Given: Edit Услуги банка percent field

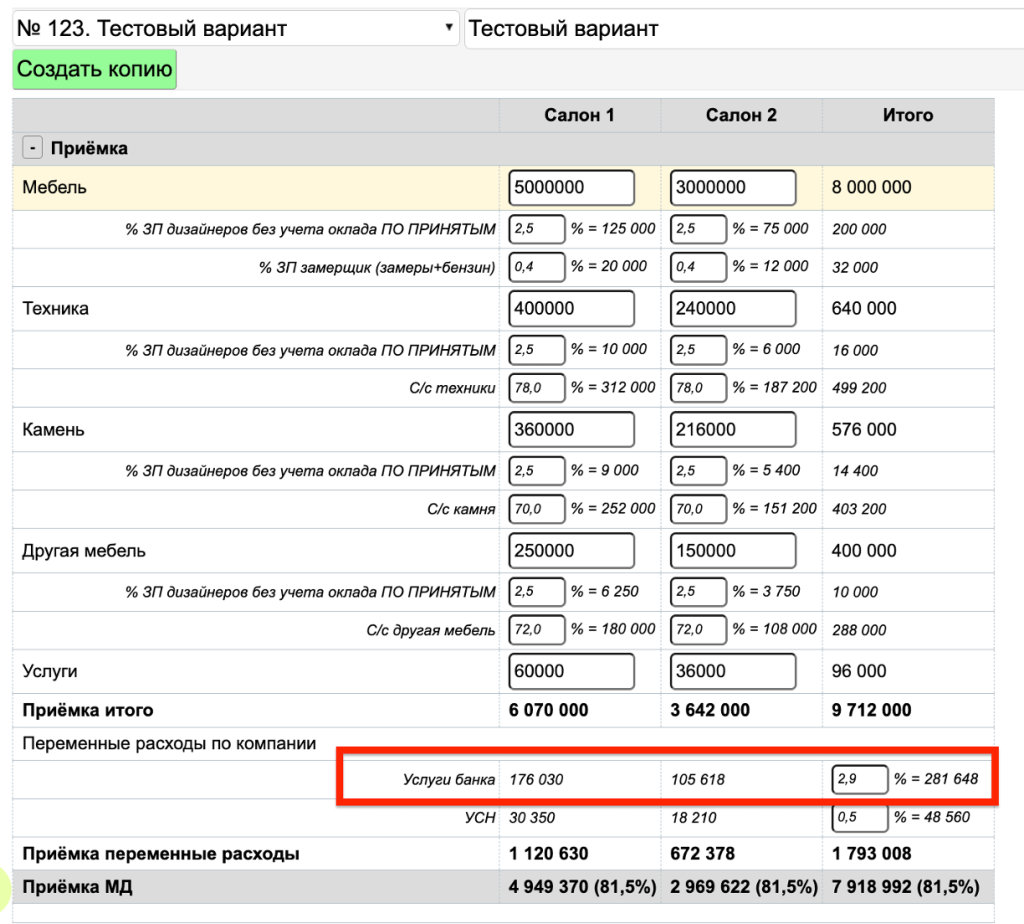Looking at the screenshot, I should pyautogui.click(x=859, y=779).
